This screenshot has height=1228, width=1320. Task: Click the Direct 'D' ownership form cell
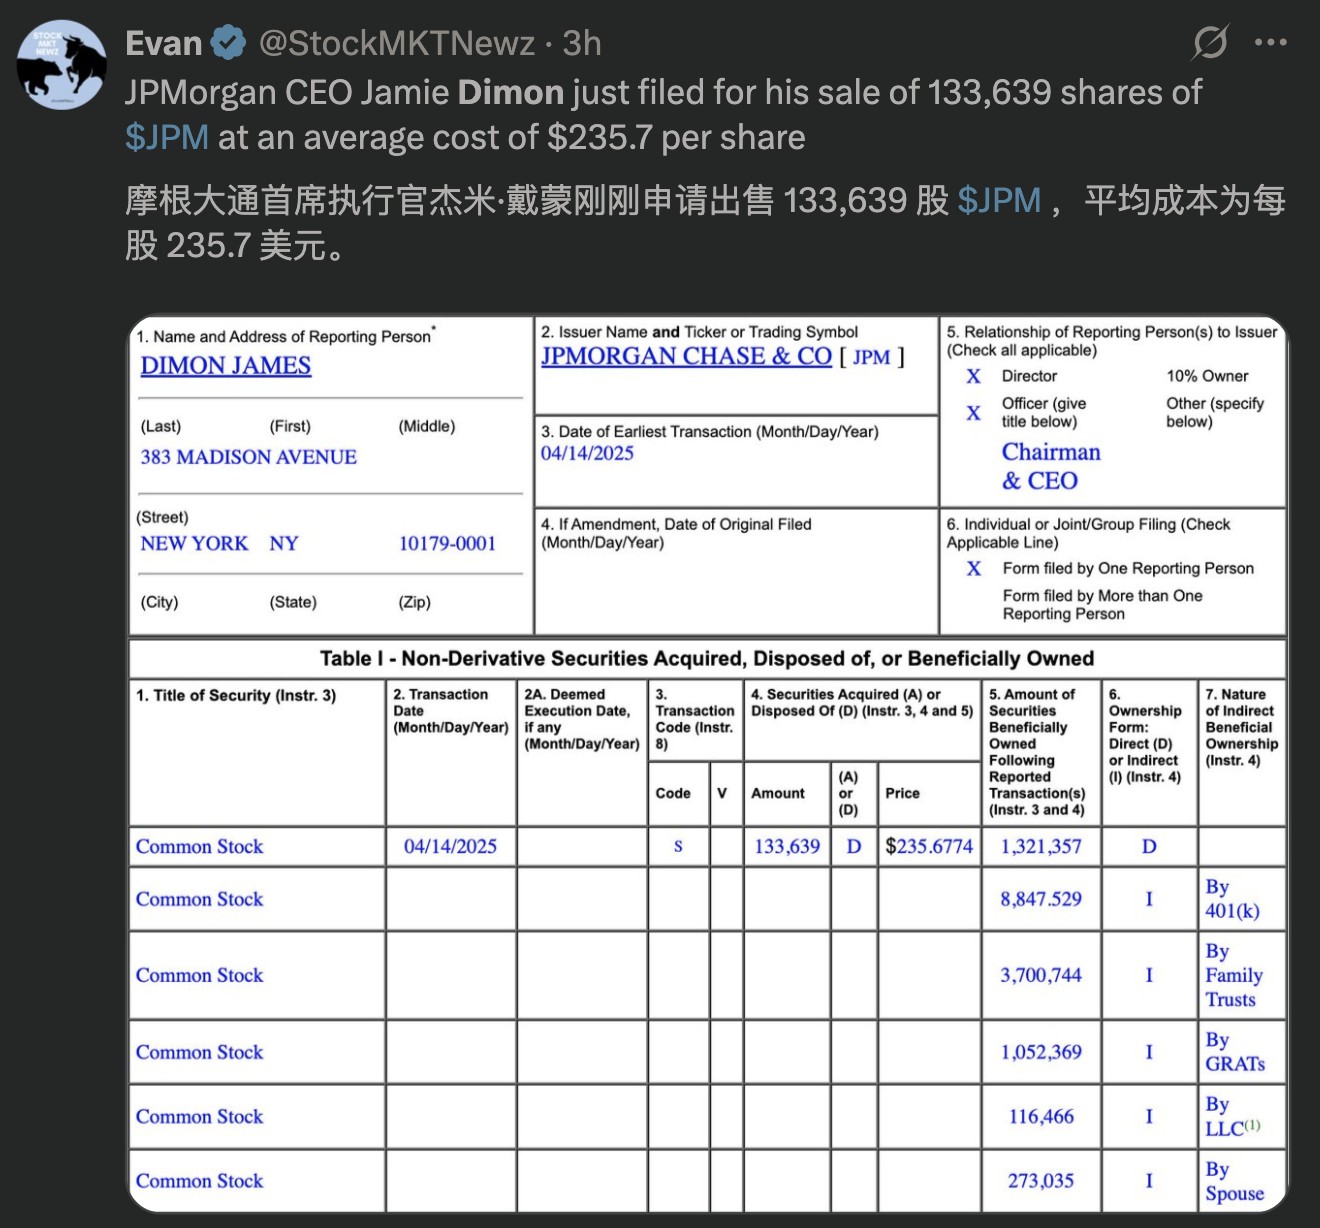coord(1149,846)
